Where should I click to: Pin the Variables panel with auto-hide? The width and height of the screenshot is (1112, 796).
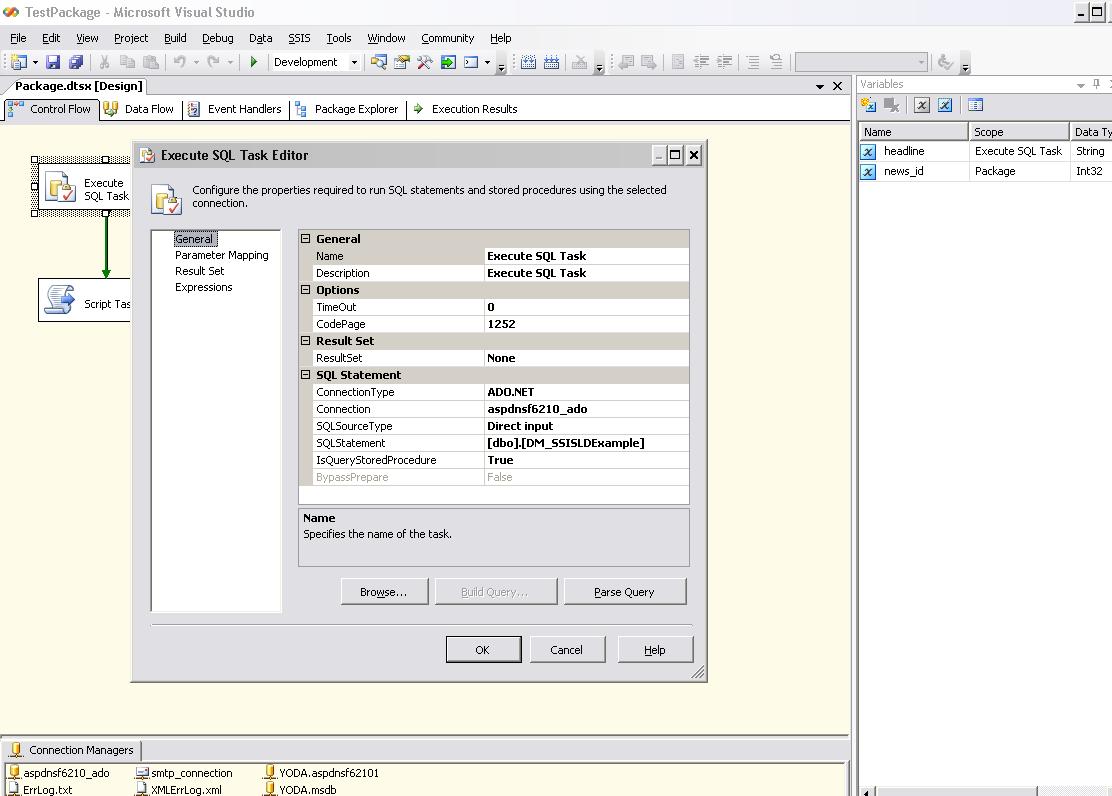pos(1096,84)
